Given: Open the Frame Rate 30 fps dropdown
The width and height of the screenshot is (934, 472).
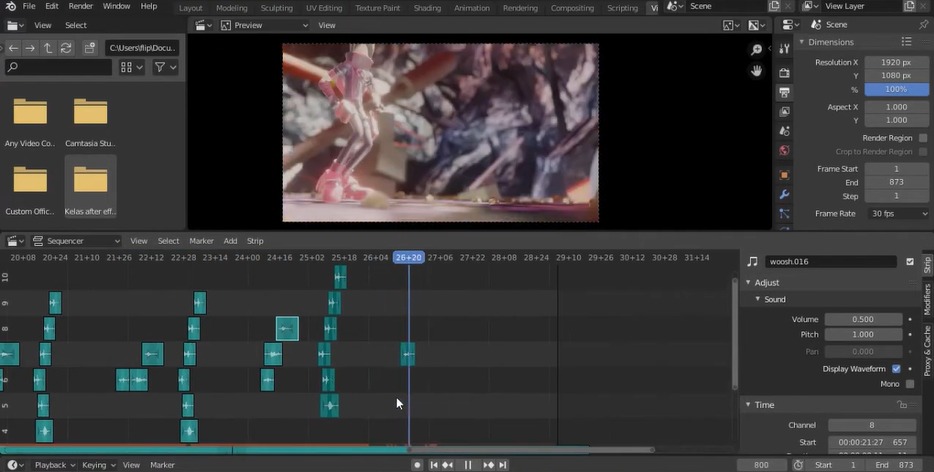Looking at the screenshot, I should (x=898, y=214).
